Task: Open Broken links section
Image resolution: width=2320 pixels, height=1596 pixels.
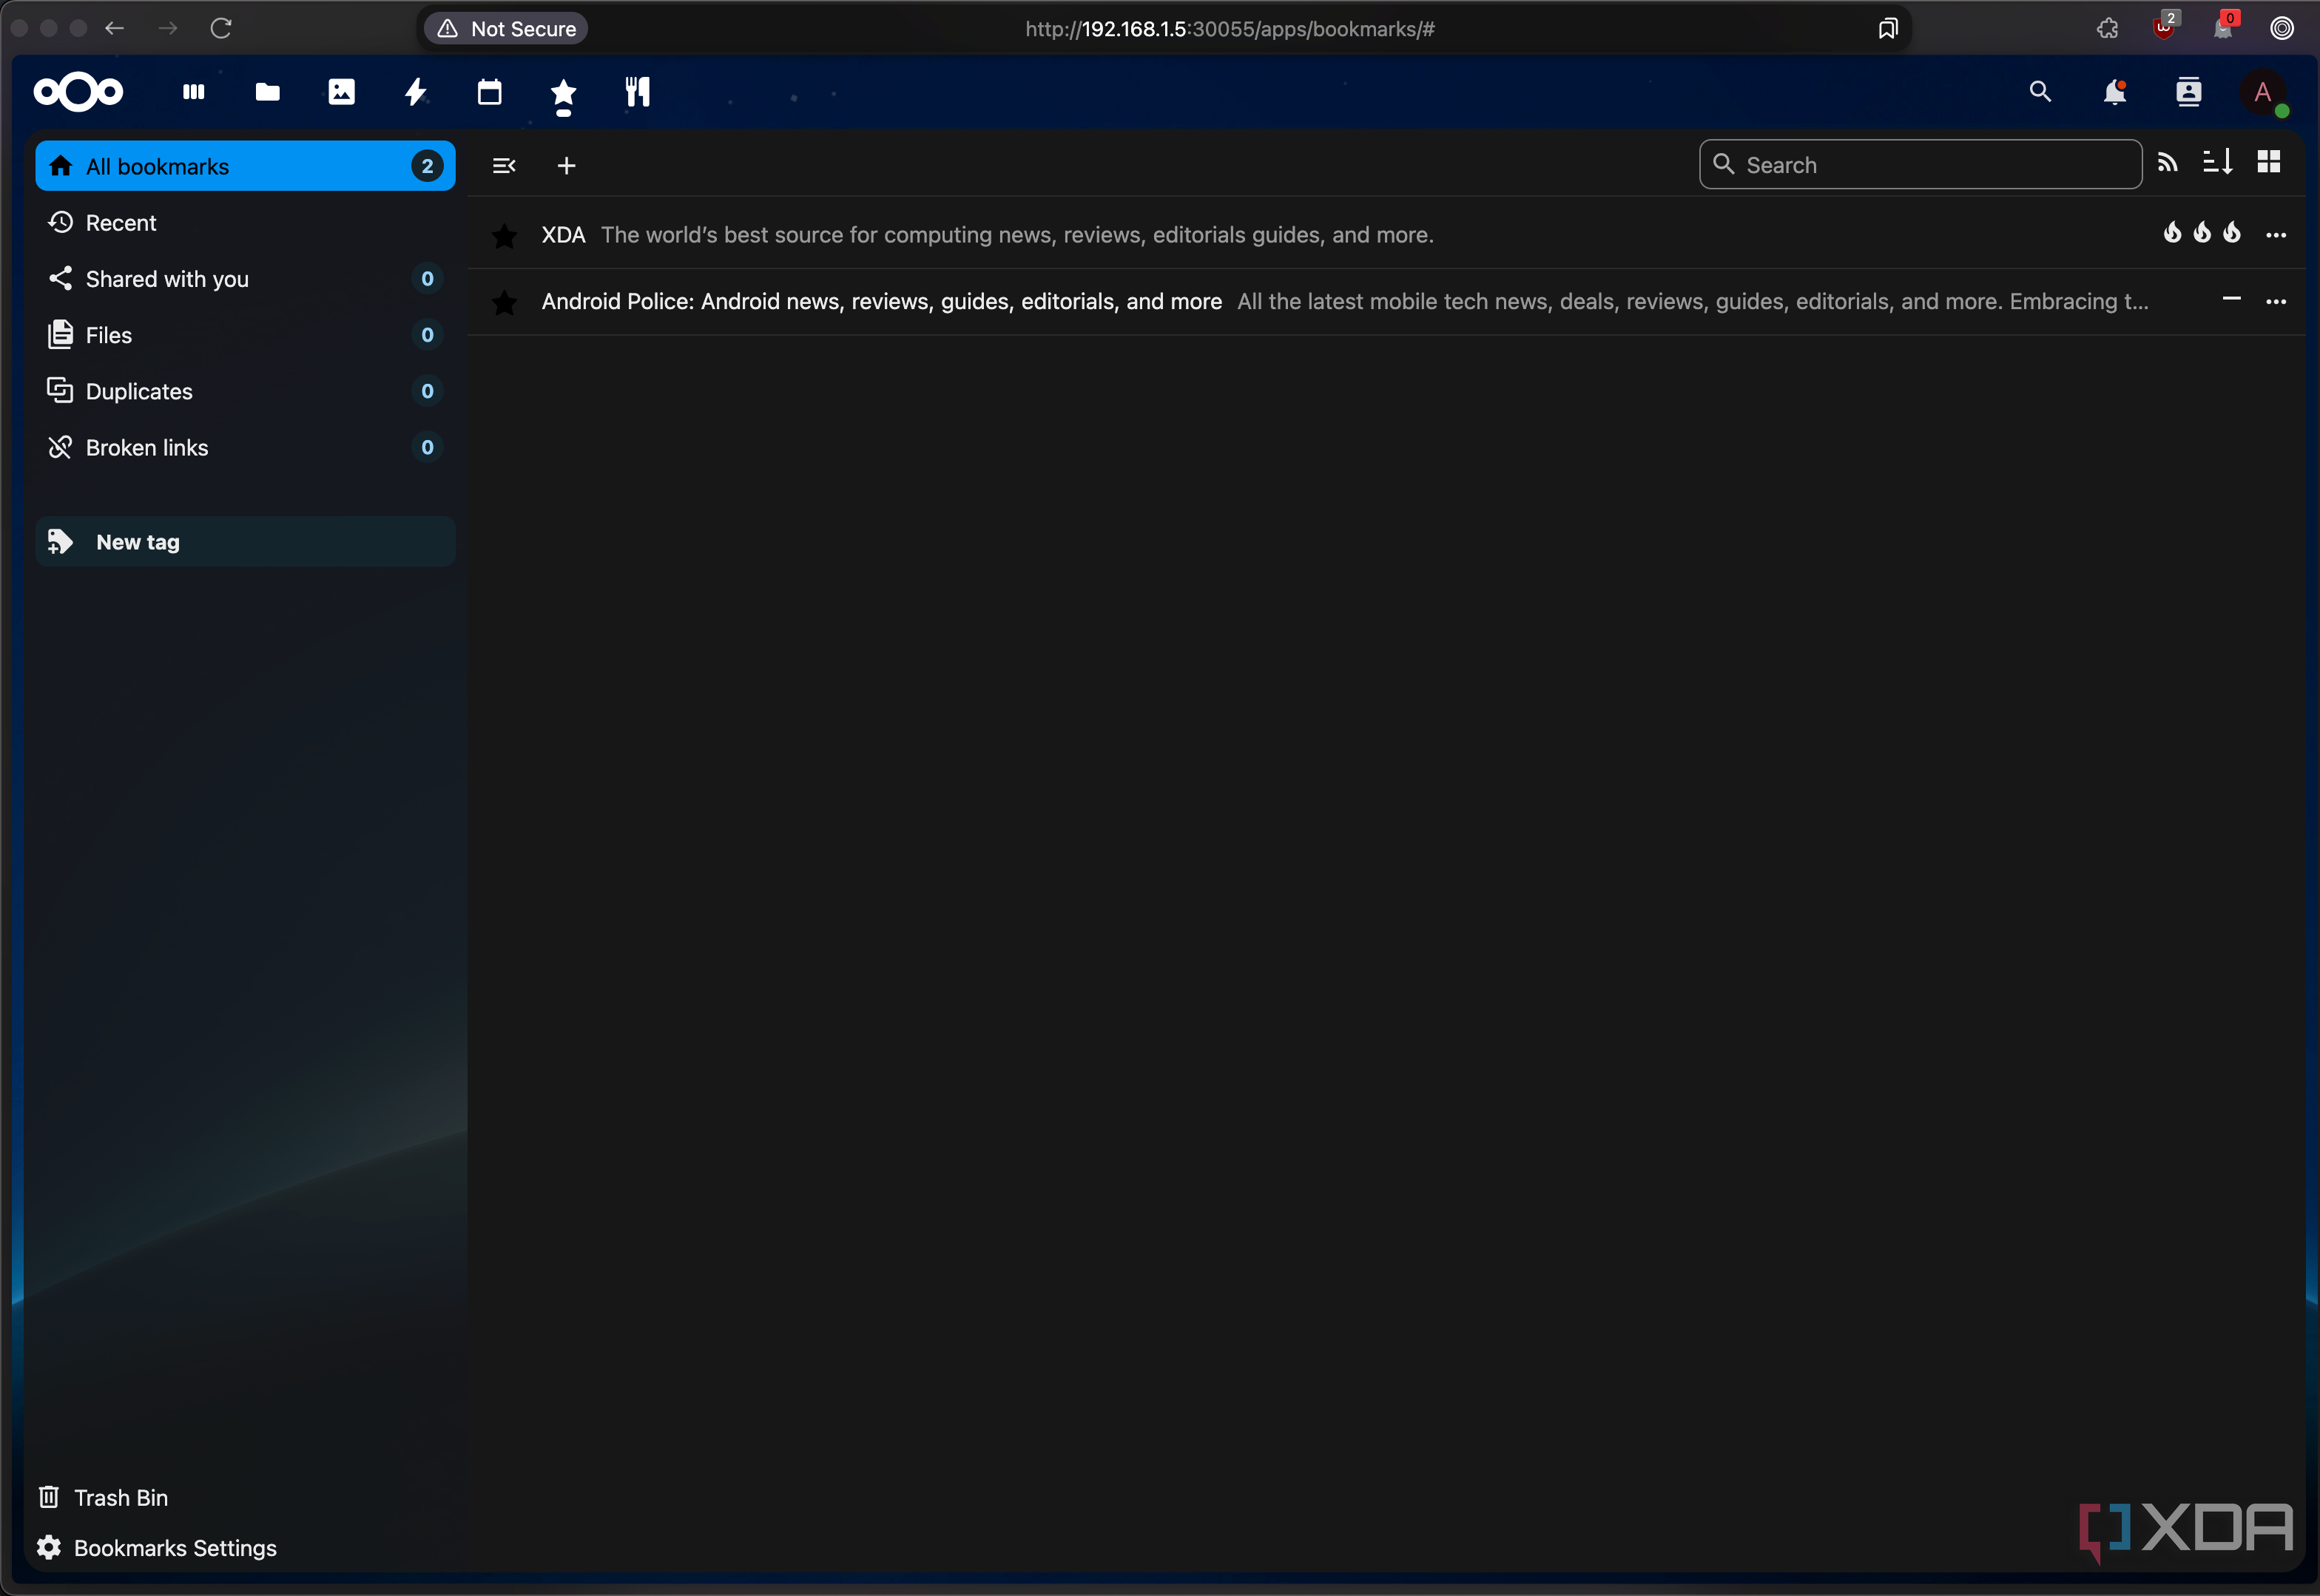Action: pyautogui.click(x=245, y=447)
